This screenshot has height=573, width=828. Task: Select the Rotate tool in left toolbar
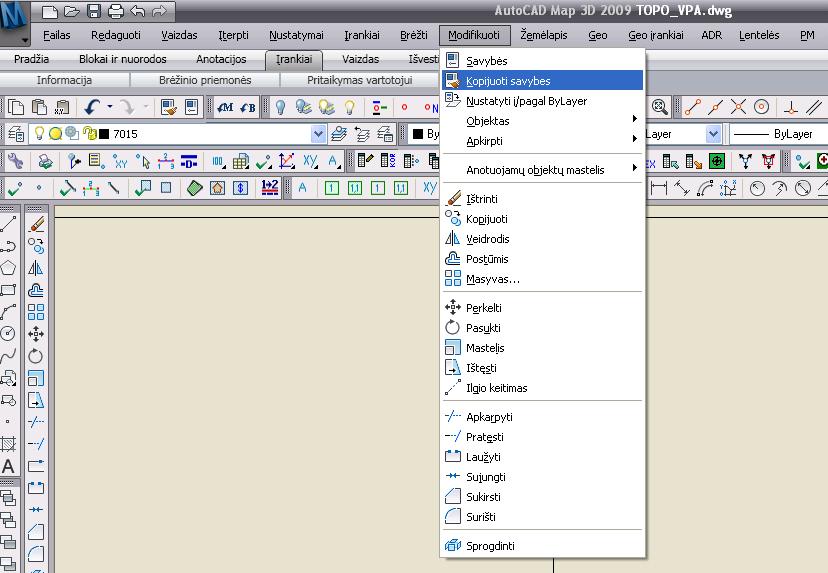point(36,356)
